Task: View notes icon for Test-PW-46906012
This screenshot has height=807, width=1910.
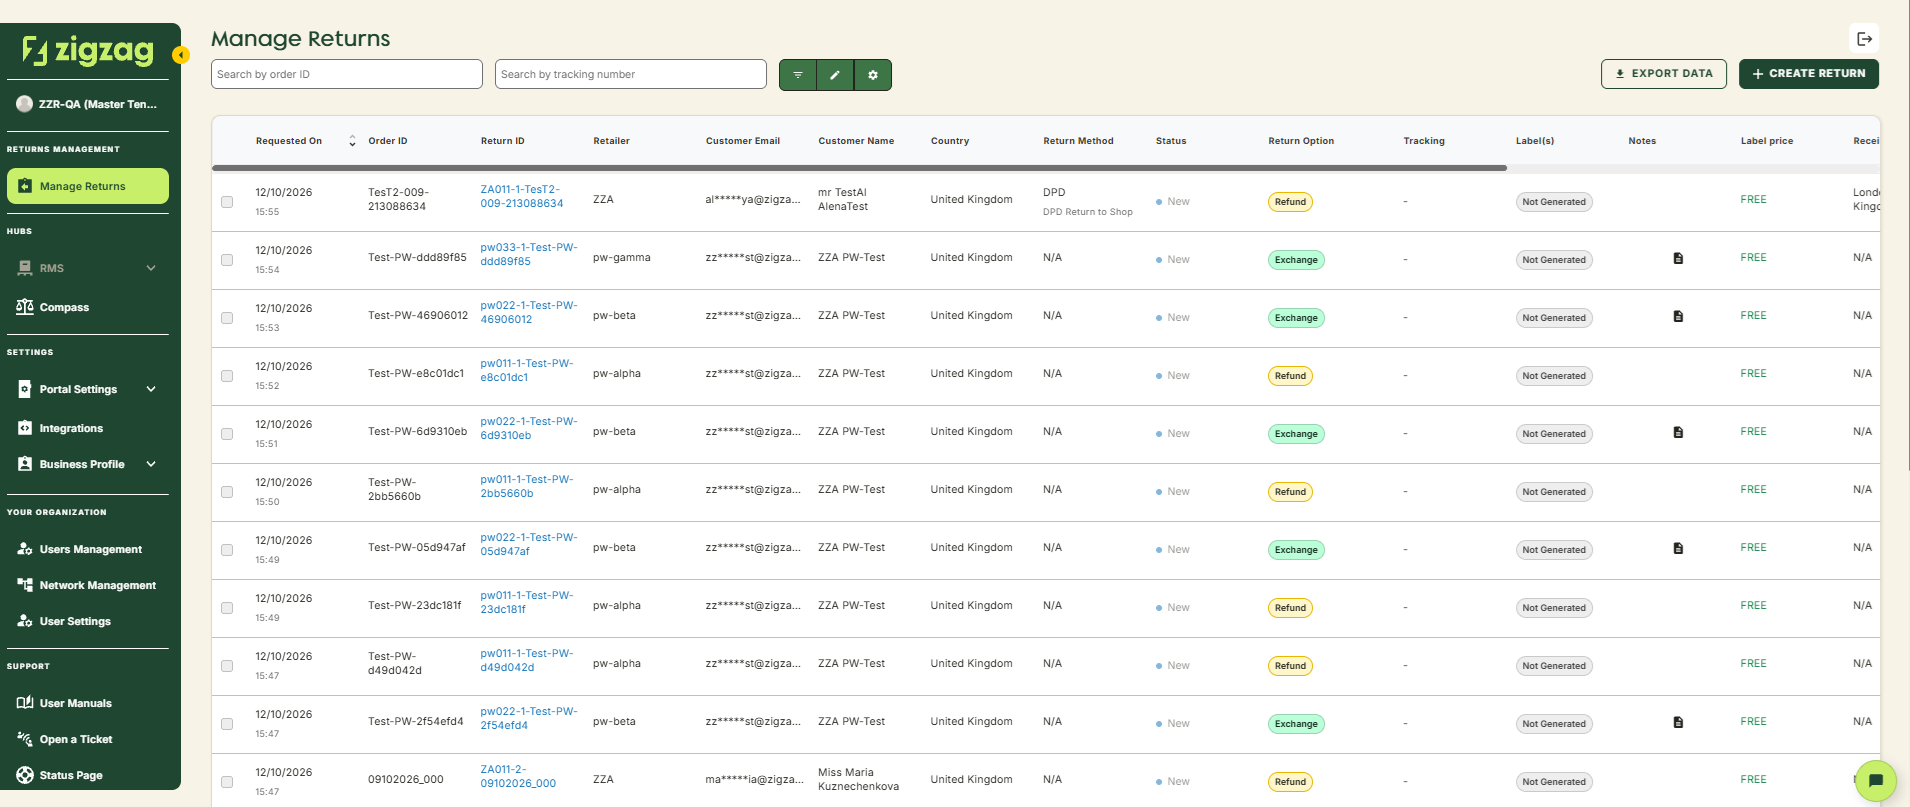Action: (x=1678, y=316)
